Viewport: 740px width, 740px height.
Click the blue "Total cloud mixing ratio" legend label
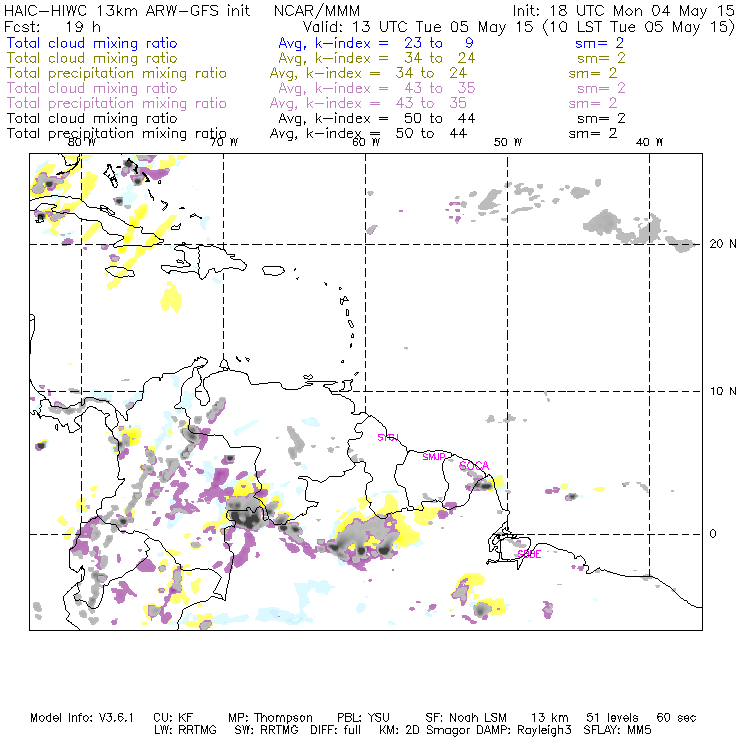pyautogui.click(x=92, y=43)
